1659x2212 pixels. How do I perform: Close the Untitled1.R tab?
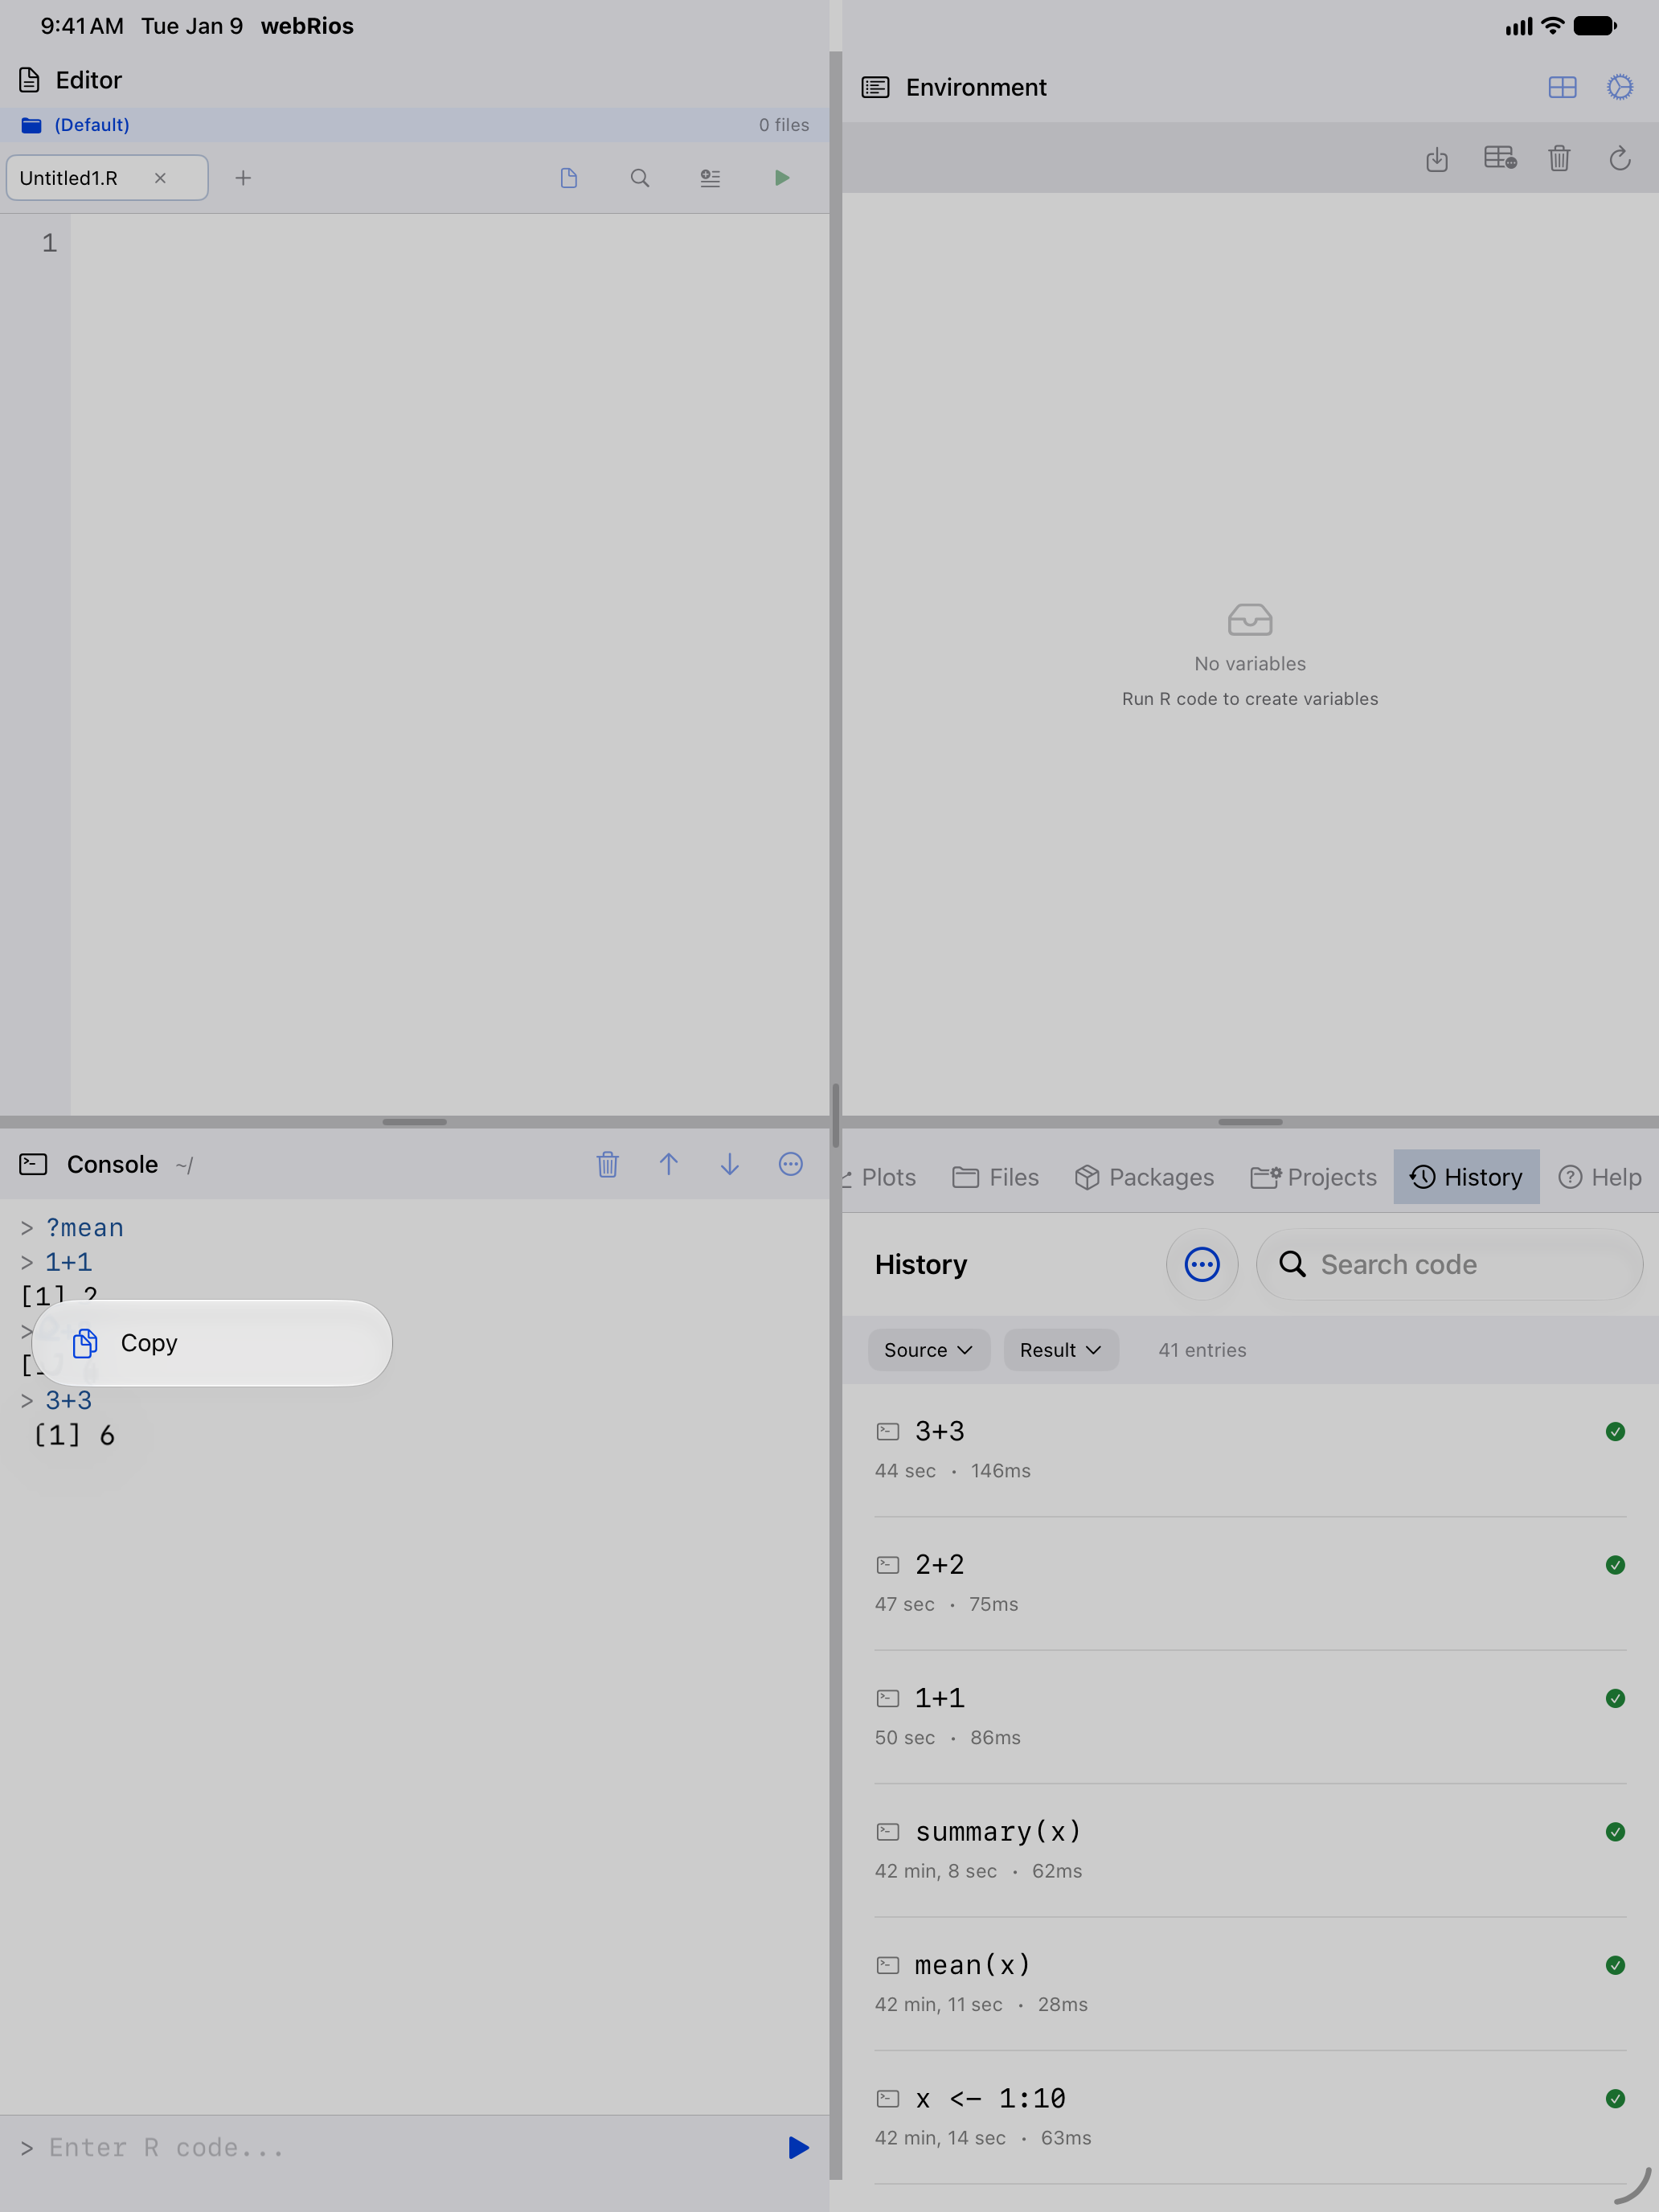tap(160, 178)
